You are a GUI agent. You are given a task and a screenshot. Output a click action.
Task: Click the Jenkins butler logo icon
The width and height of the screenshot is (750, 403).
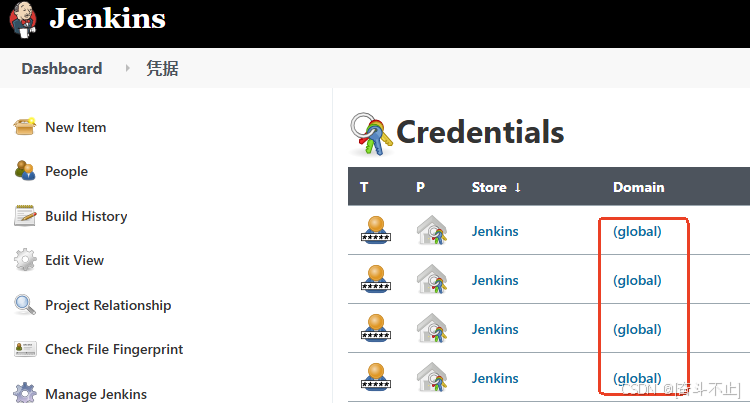coord(23,20)
